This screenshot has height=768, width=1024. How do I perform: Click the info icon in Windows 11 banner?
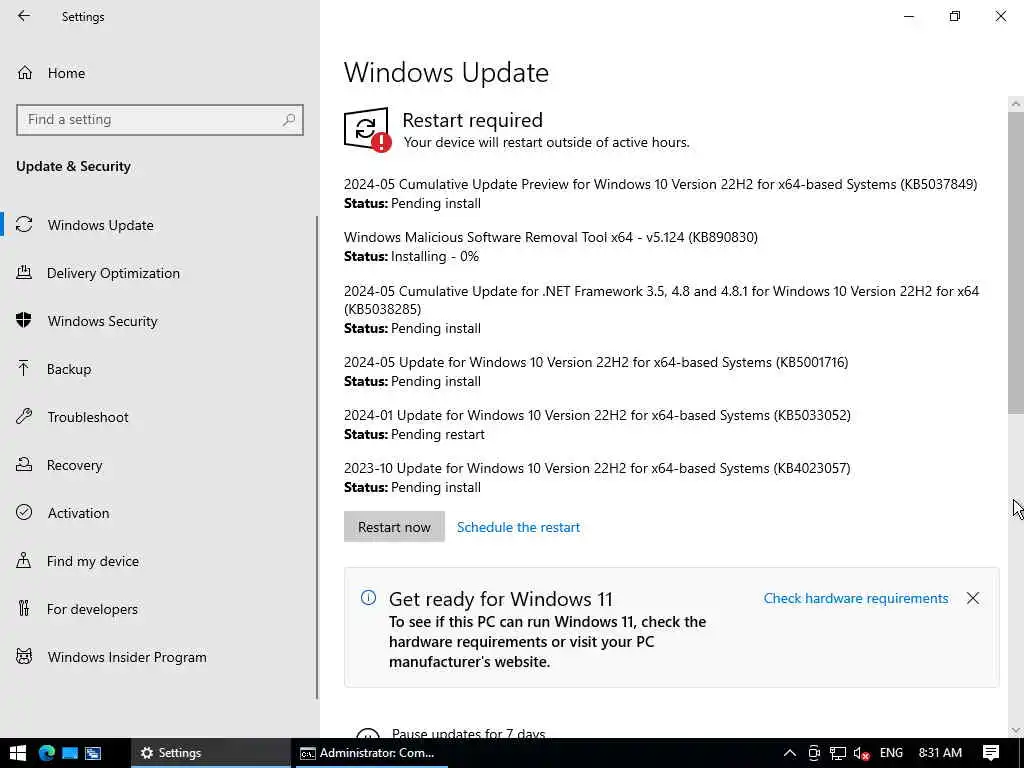pos(368,598)
